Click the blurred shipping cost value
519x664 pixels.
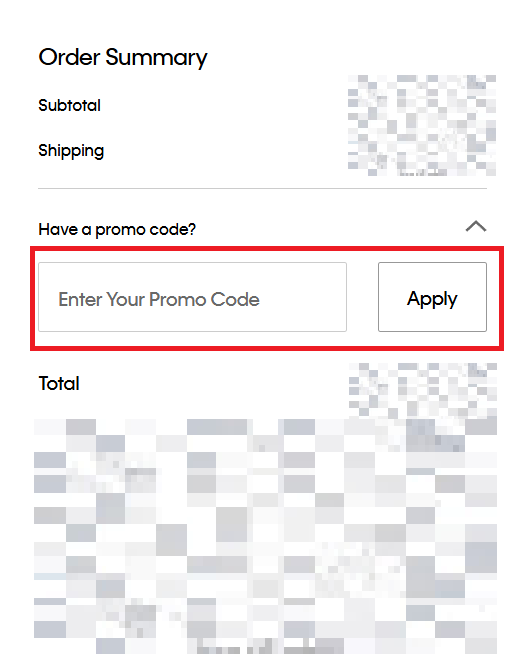tap(422, 152)
